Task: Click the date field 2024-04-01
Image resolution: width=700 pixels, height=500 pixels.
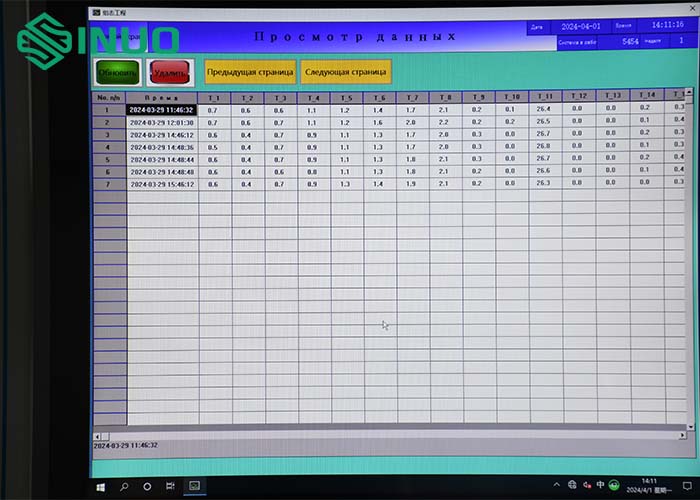Action: pos(580,27)
